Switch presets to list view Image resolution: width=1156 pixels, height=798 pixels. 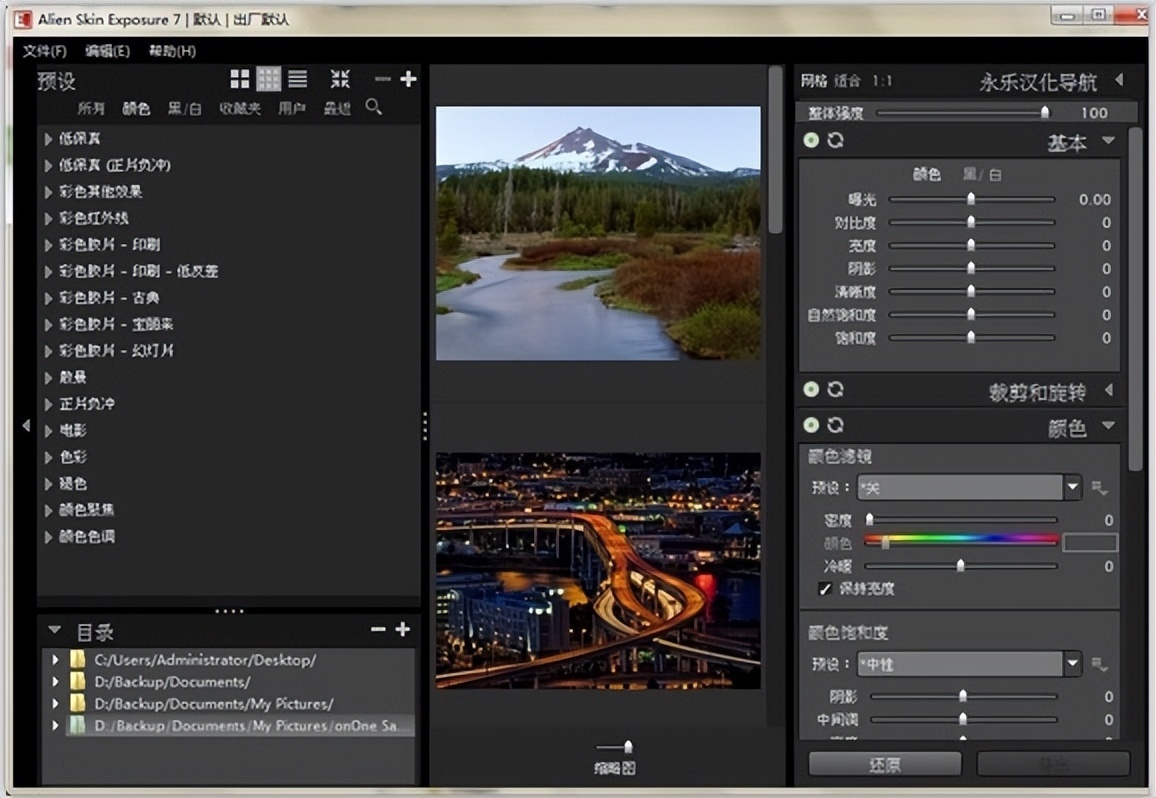pos(297,79)
